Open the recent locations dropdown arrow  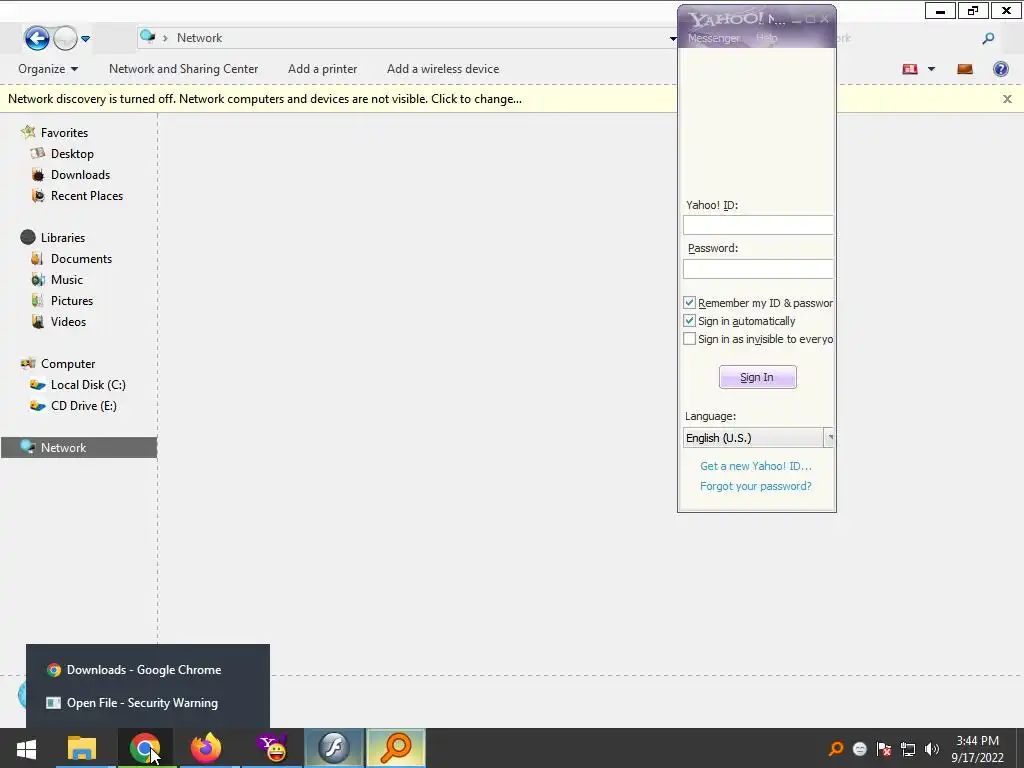(86, 39)
